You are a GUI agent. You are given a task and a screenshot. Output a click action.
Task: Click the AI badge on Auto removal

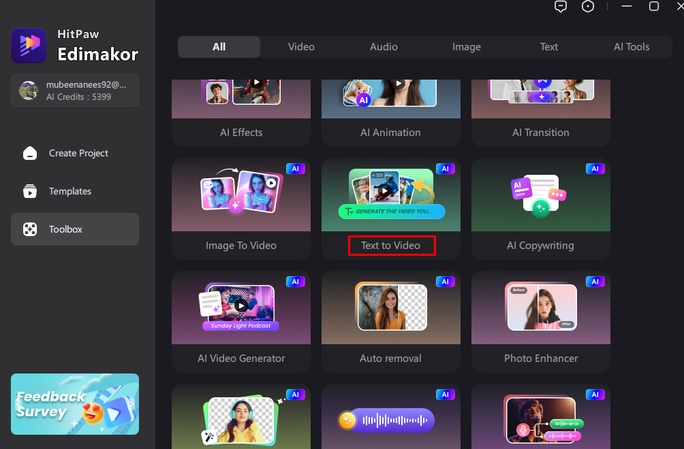[x=445, y=282]
